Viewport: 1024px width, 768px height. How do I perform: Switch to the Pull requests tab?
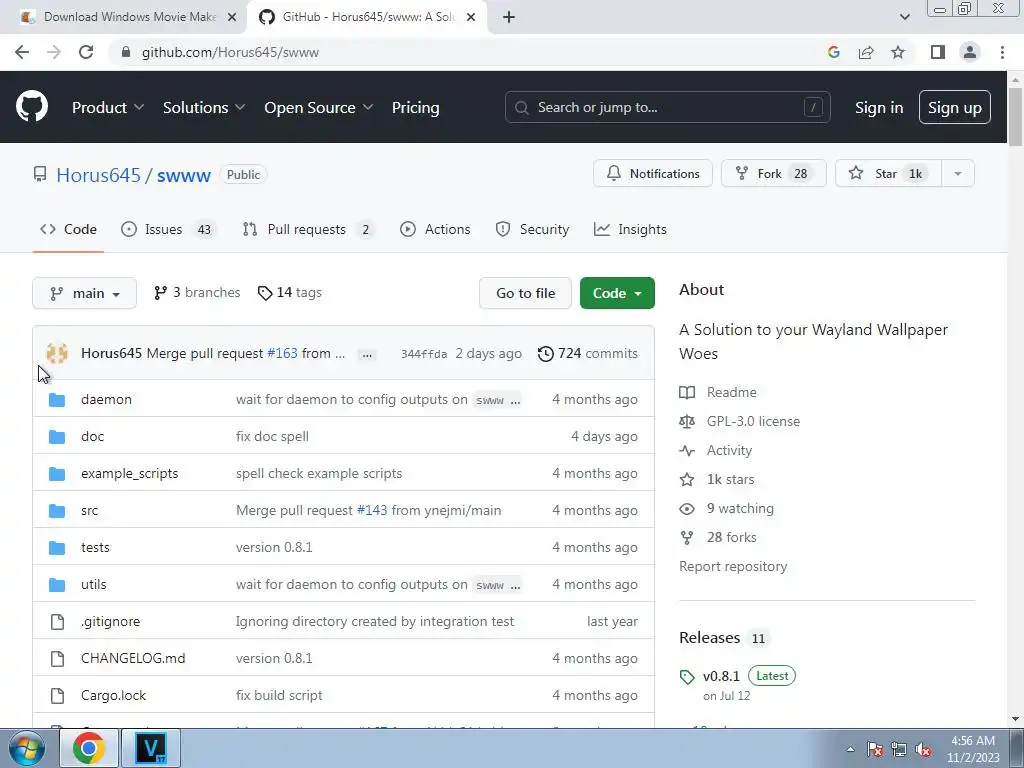point(308,229)
